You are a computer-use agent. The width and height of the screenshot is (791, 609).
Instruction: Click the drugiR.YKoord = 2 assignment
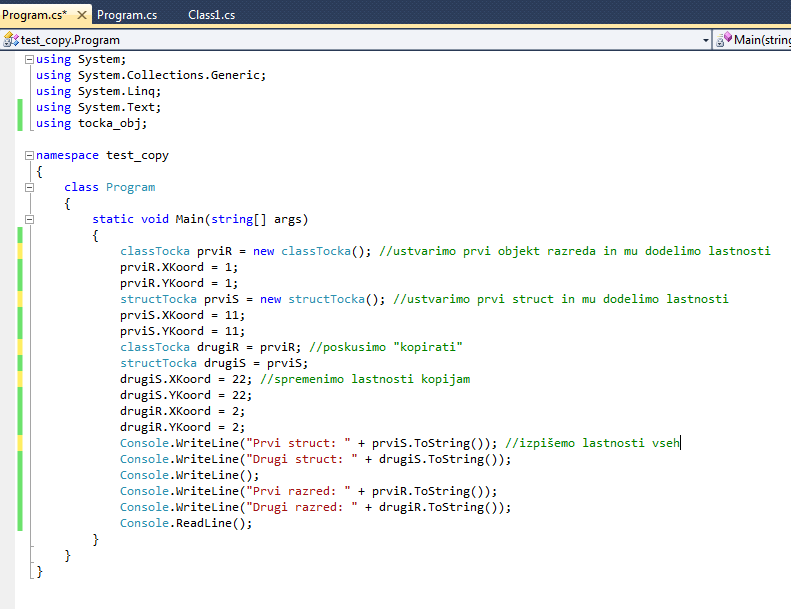(182, 427)
